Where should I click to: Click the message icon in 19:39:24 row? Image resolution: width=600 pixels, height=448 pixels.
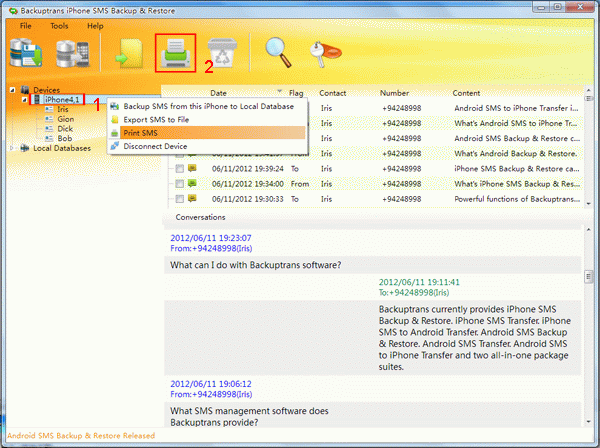pos(192,168)
